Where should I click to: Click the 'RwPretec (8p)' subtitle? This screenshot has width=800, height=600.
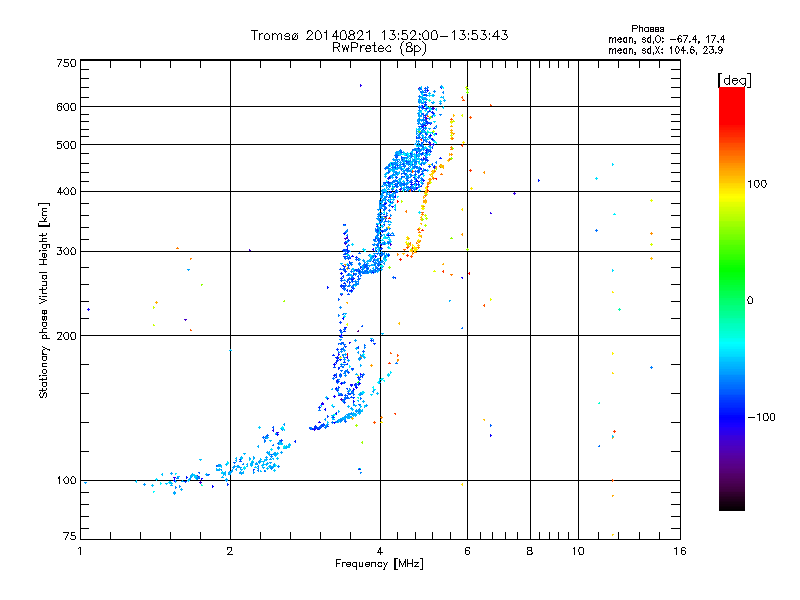pos(379,48)
